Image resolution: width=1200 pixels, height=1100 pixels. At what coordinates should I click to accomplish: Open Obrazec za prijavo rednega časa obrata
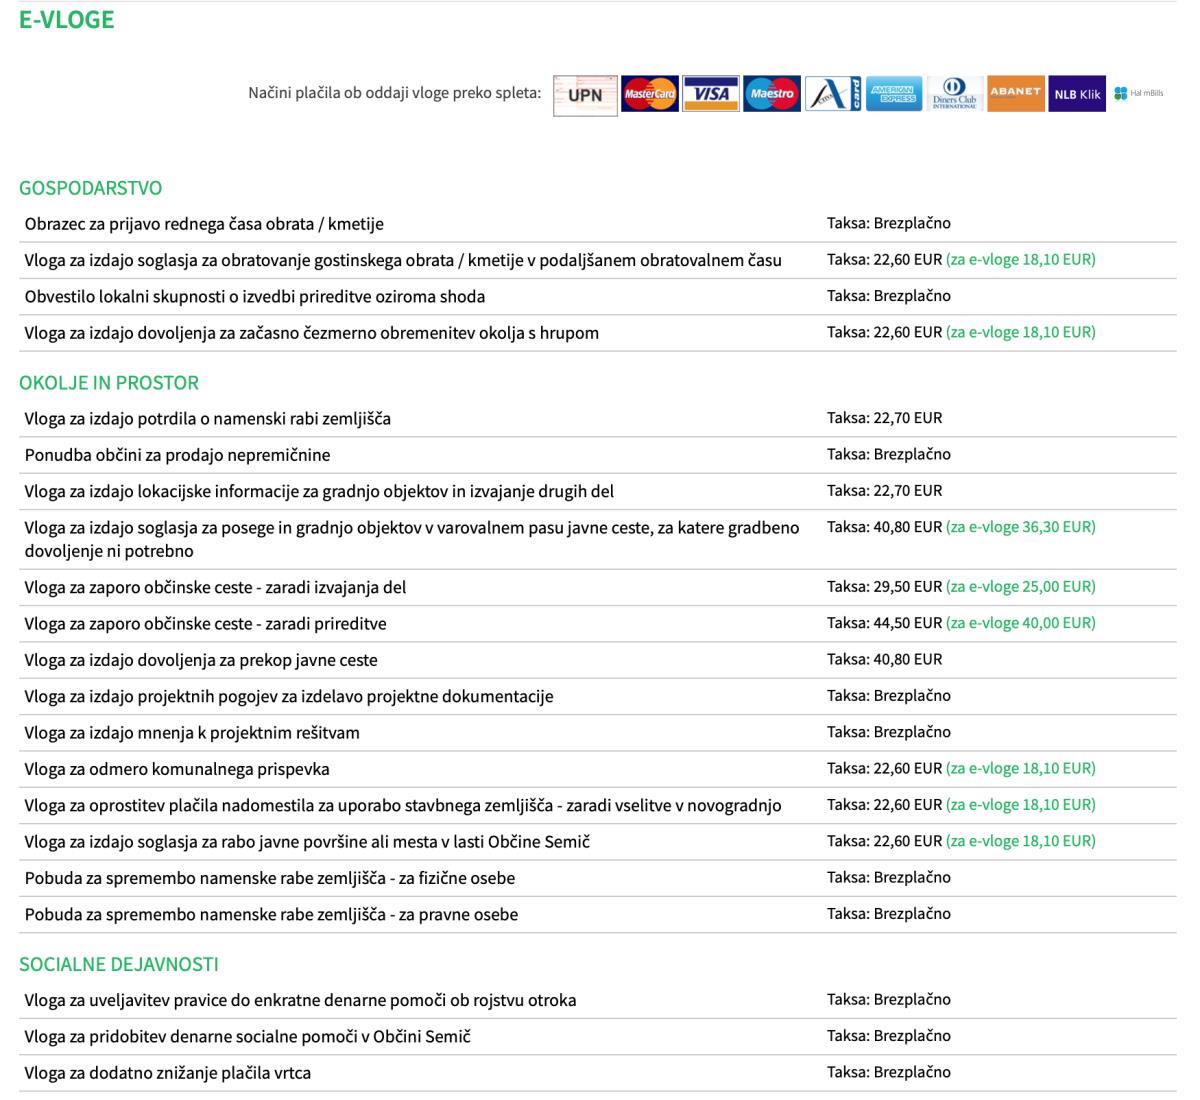tap(204, 224)
